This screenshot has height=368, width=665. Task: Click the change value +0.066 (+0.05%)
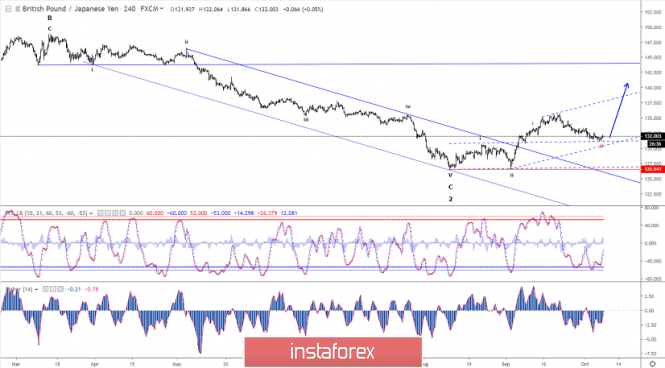pos(303,9)
